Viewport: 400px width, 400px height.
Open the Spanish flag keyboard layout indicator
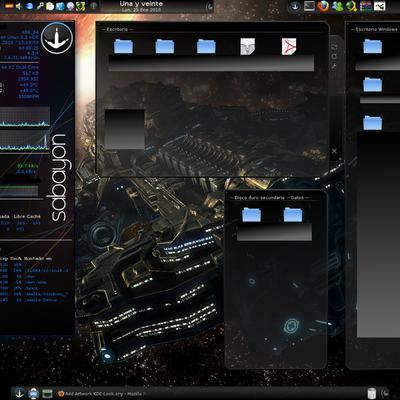click(x=9, y=6)
